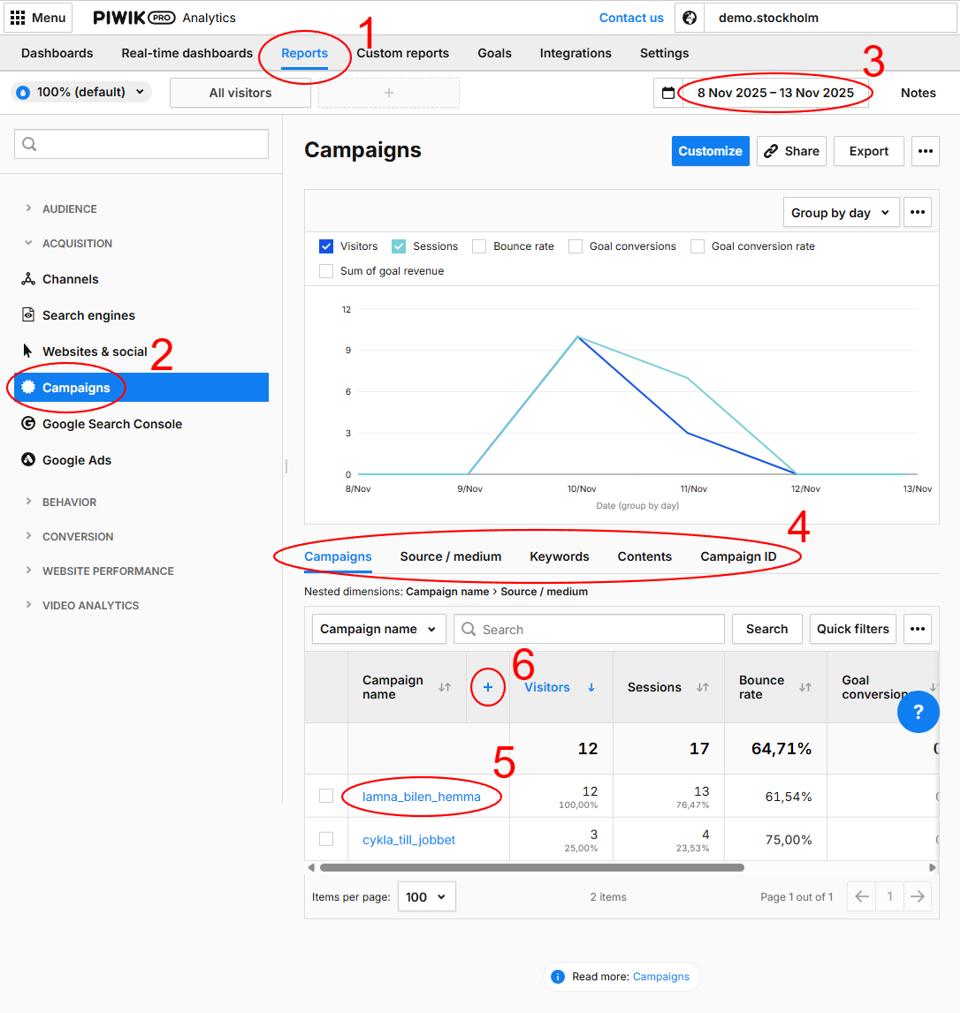This screenshot has height=1013, width=960.
Task: Open three-dot menu beside Group by day
Action: point(917,212)
